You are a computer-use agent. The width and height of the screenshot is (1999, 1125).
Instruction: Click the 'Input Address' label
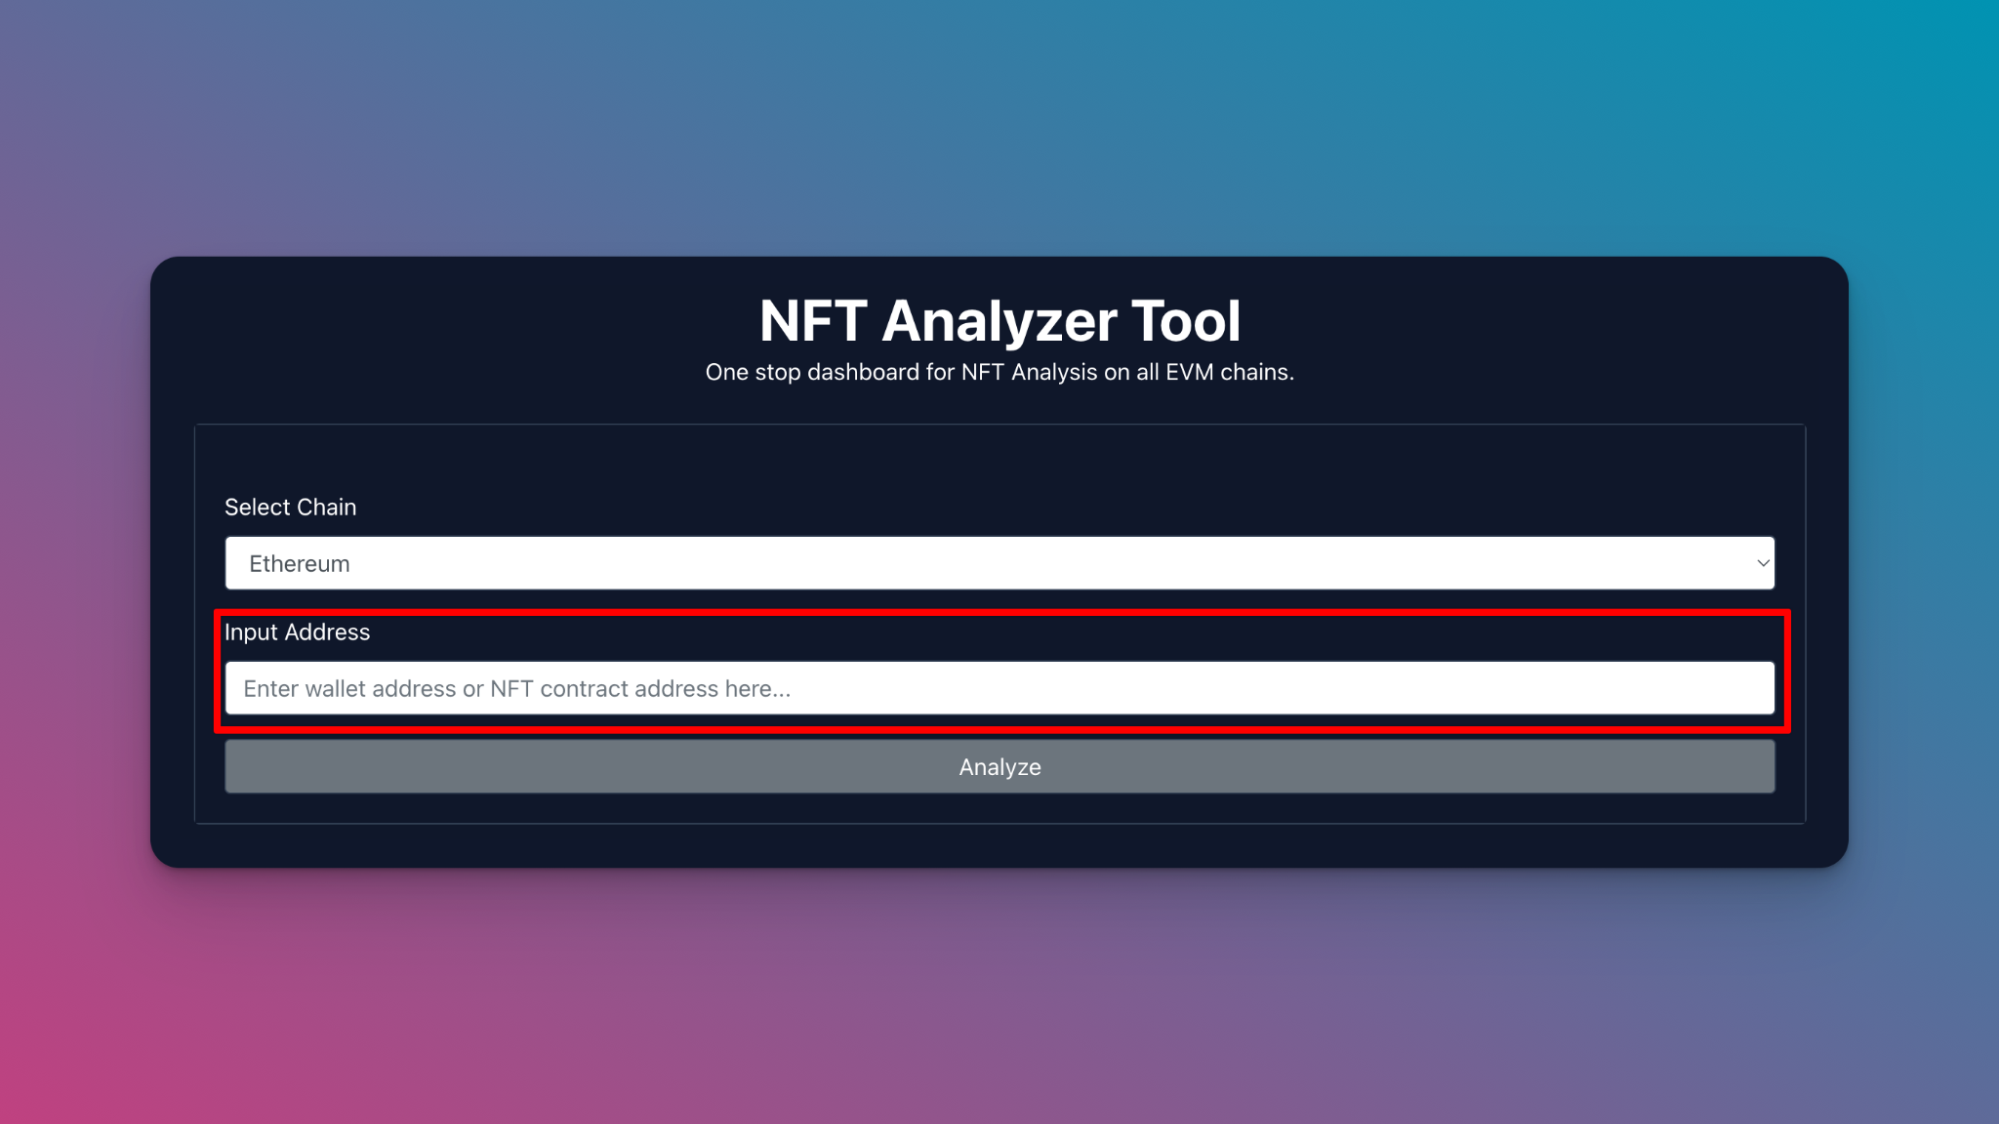(297, 632)
